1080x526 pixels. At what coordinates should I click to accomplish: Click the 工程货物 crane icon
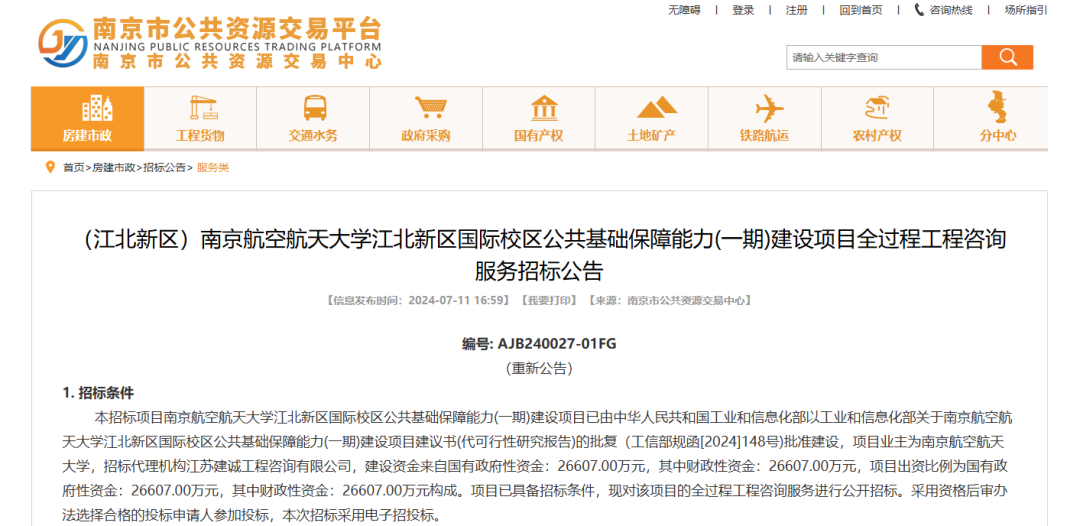coord(203,109)
